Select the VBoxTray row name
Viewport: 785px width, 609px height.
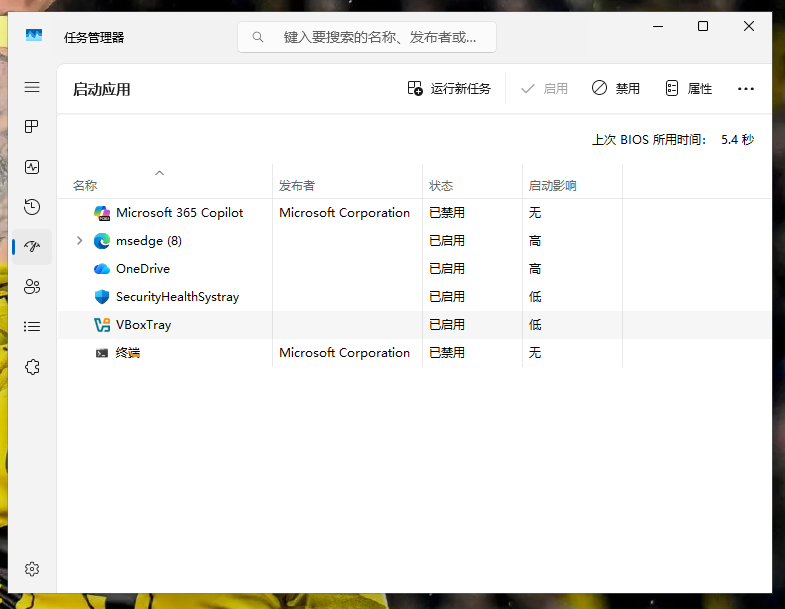click(x=144, y=325)
